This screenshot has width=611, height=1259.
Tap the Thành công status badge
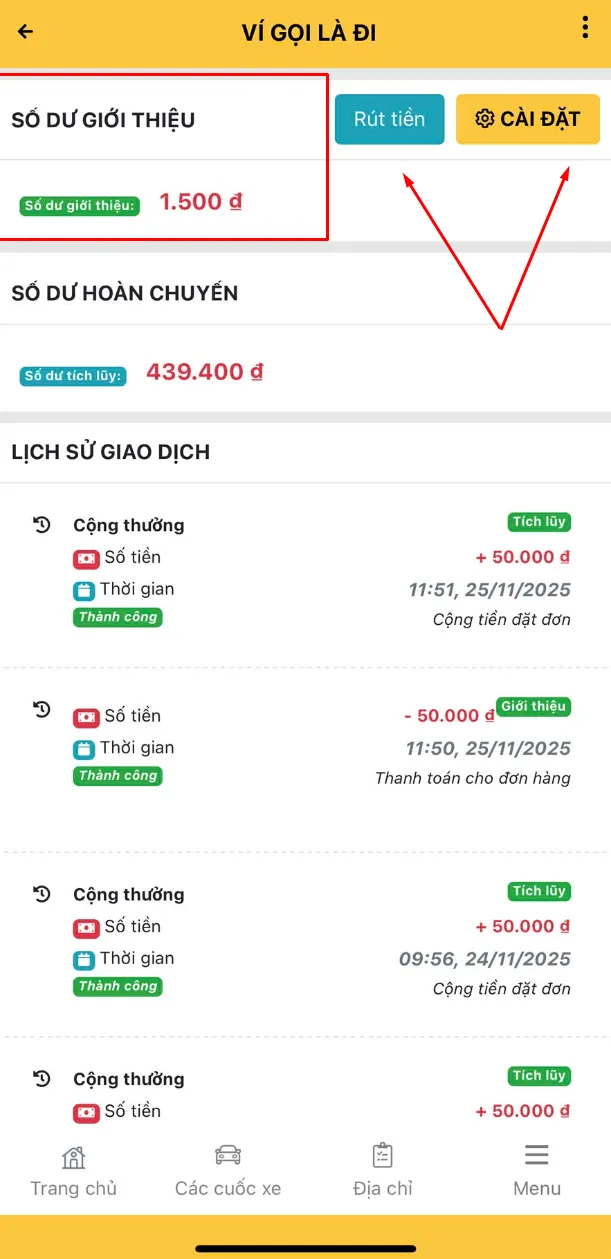click(117, 617)
